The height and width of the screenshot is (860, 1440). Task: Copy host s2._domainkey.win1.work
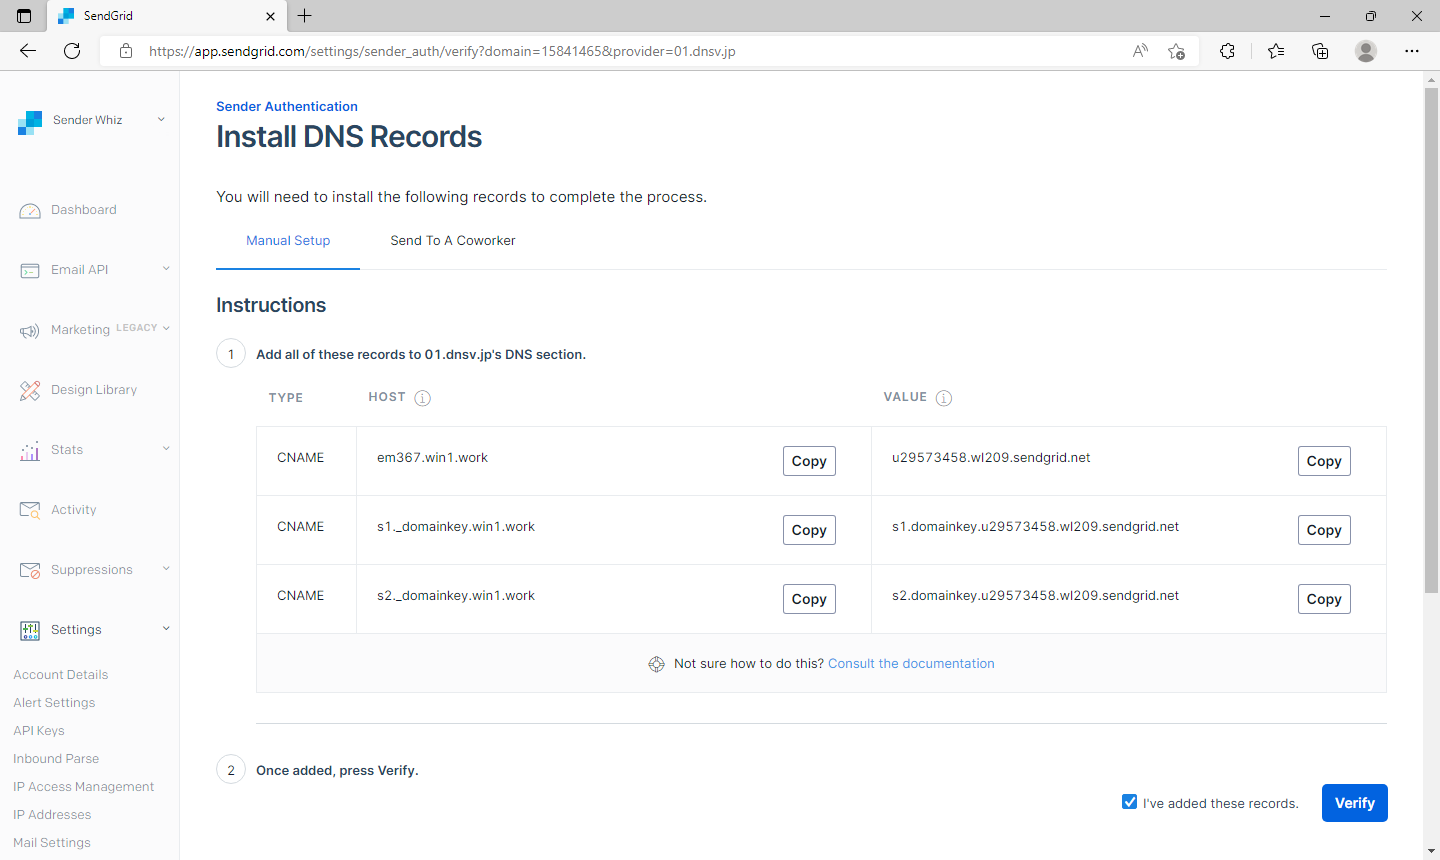[x=809, y=599]
